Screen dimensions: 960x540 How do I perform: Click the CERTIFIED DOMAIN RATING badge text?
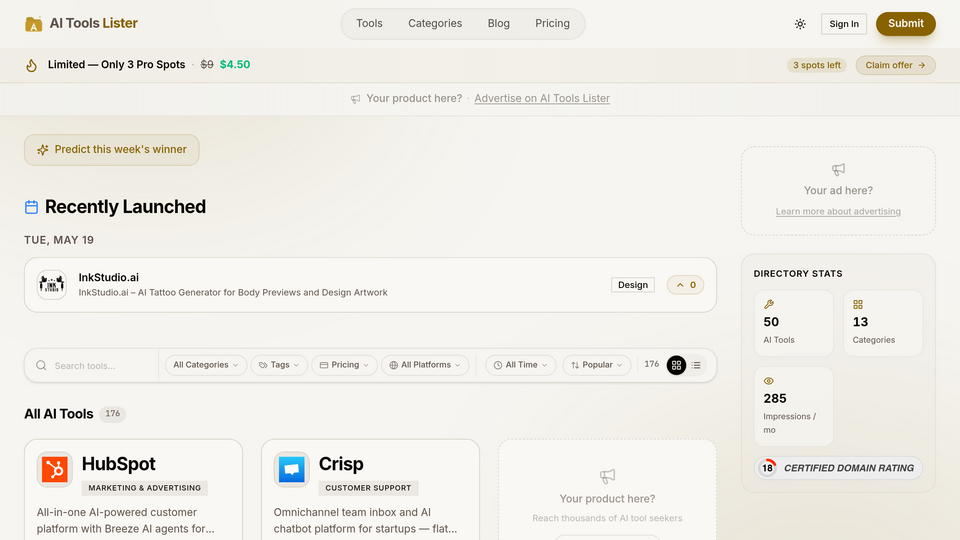(x=849, y=468)
